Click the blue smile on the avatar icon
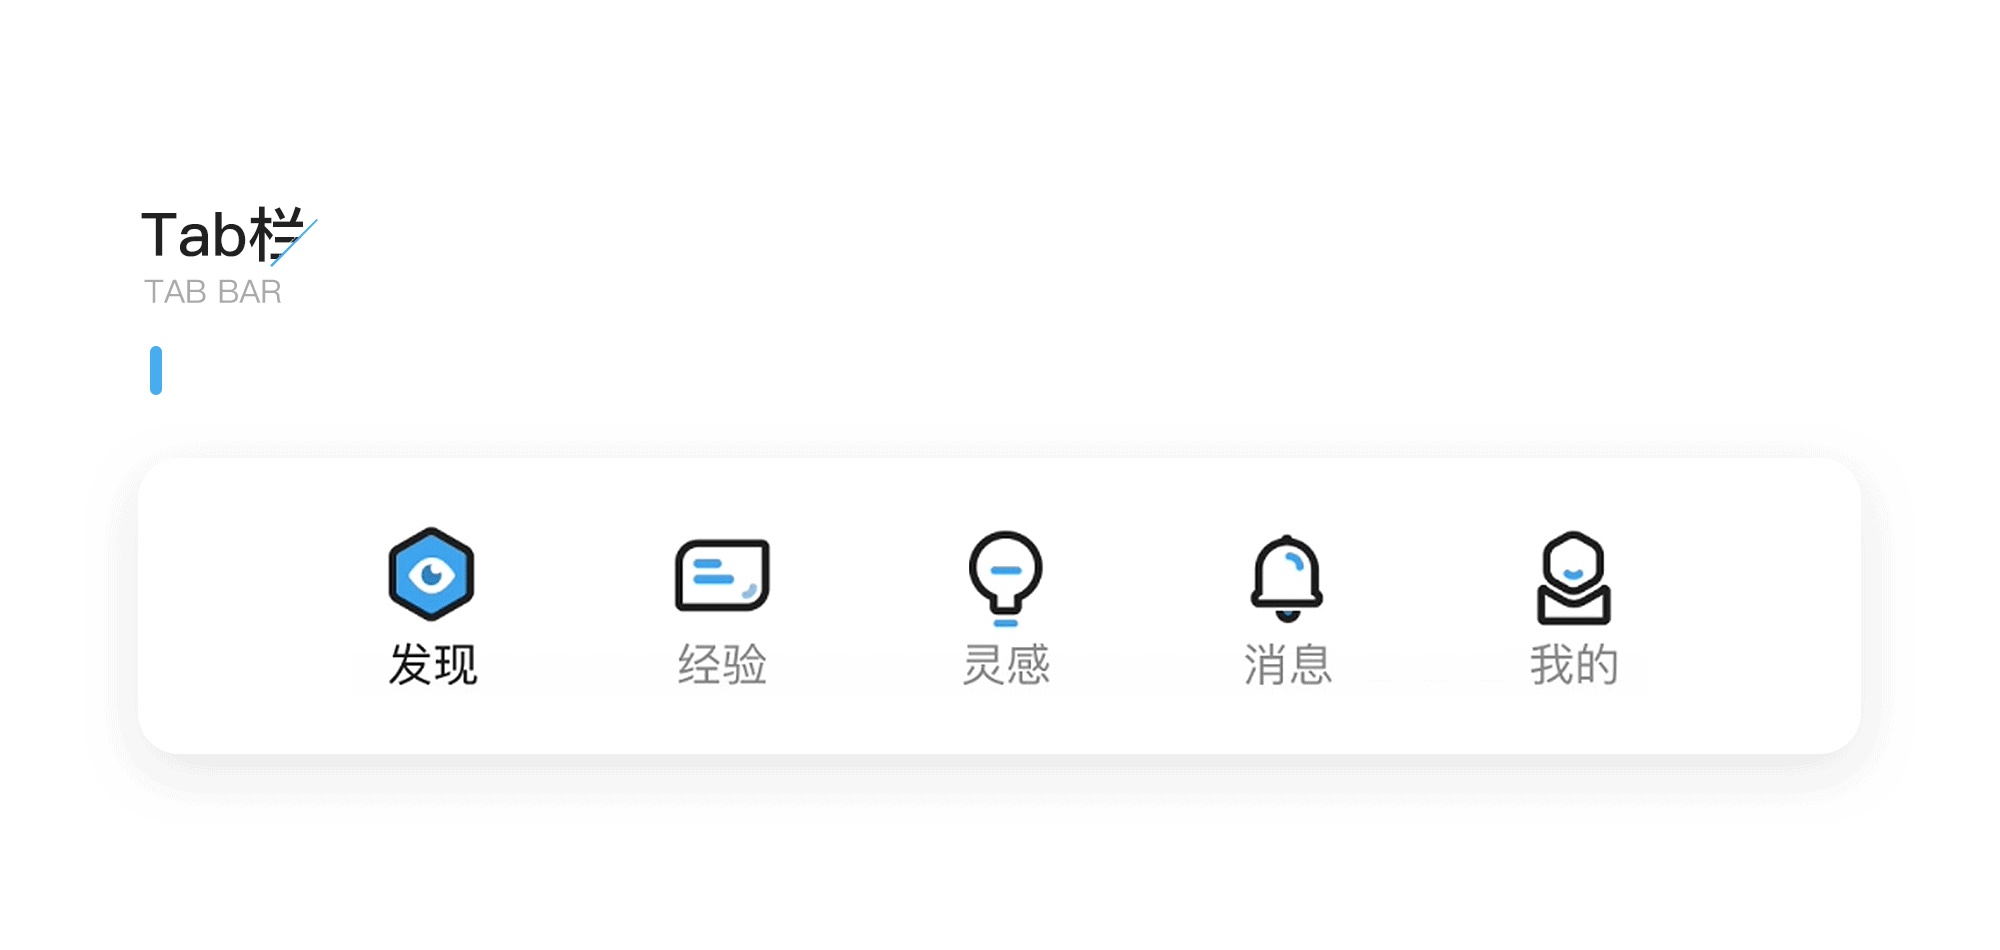The image size is (2000, 950). (1574, 574)
